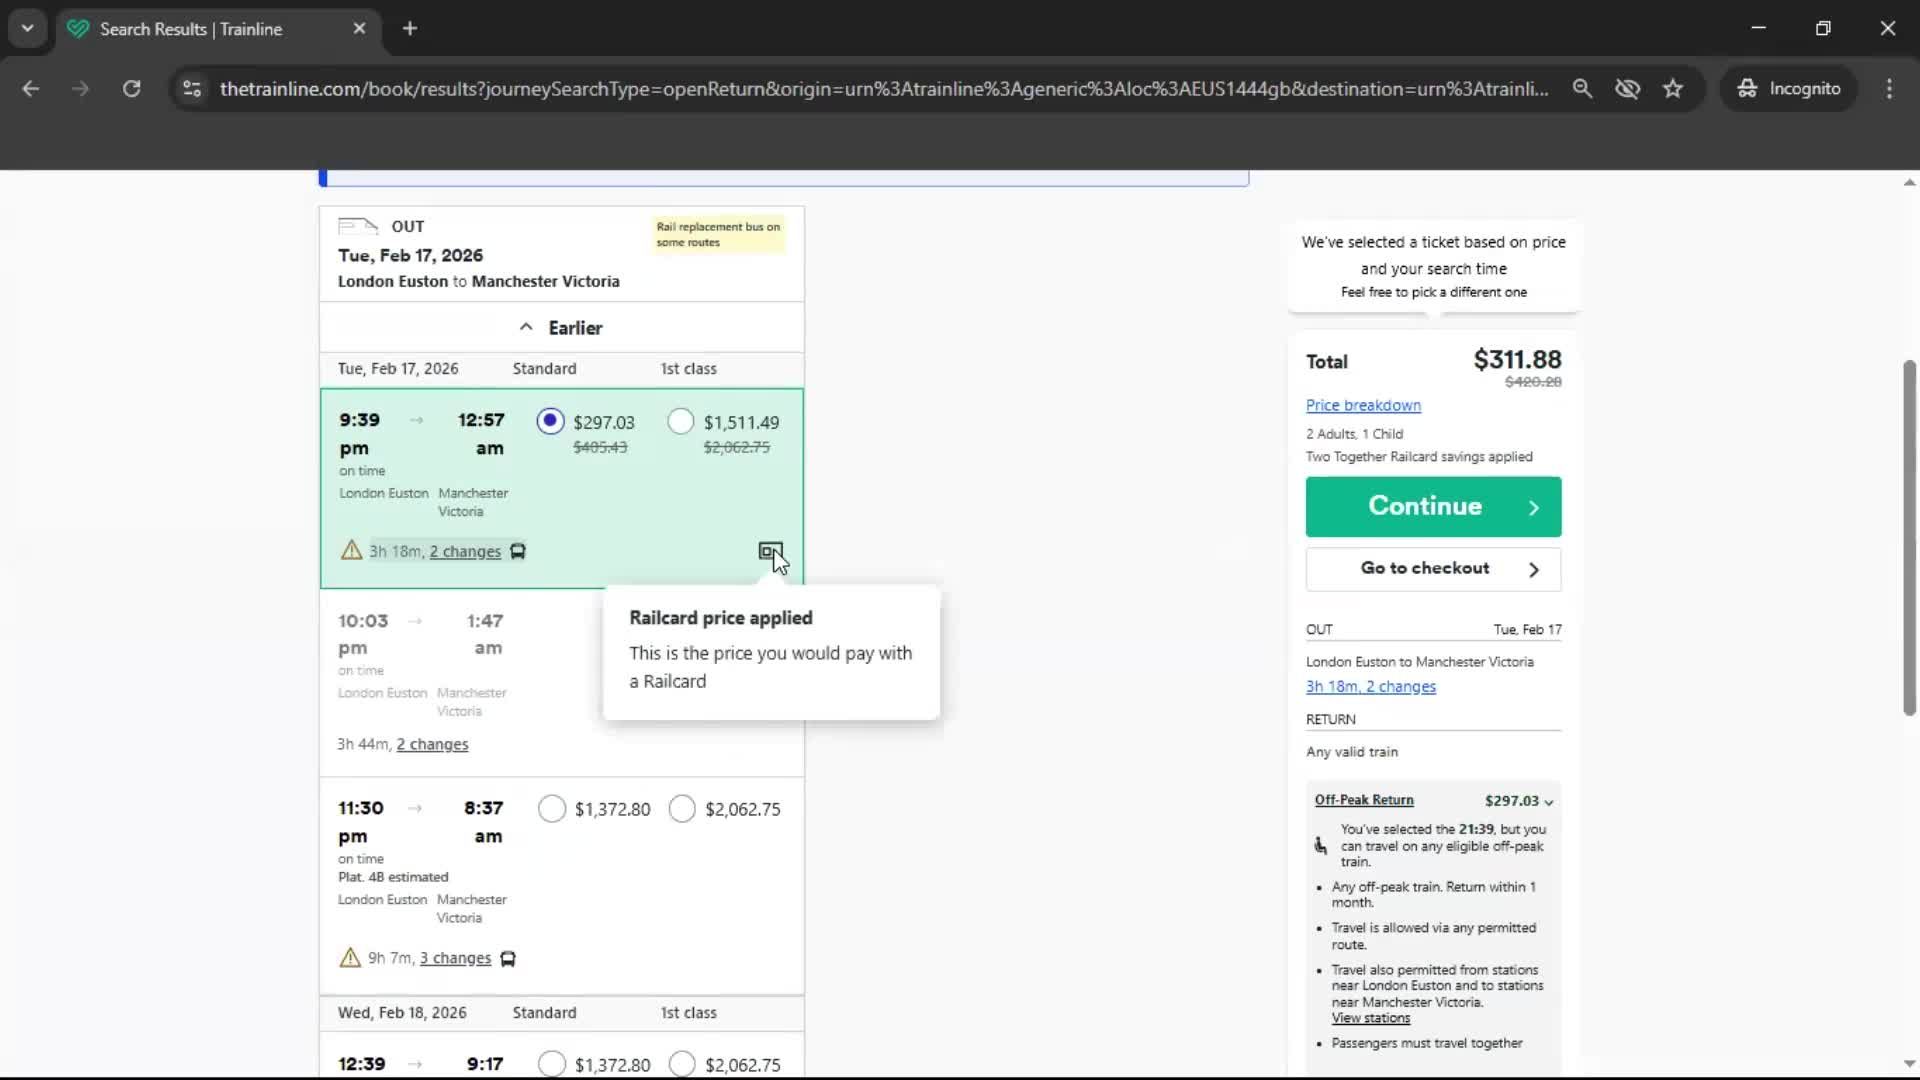The image size is (1920, 1080).
Task: Click the railcard price icon in selected journey
Action: pyautogui.click(x=769, y=551)
